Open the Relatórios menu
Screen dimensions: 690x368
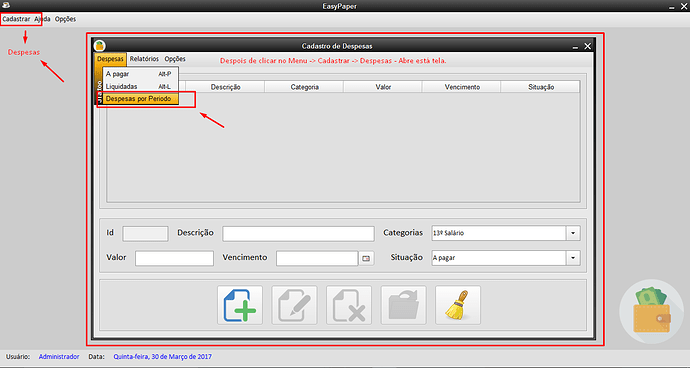pos(144,59)
